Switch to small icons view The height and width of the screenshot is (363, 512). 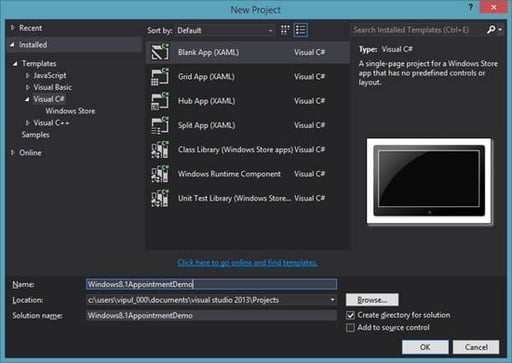[x=285, y=30]
